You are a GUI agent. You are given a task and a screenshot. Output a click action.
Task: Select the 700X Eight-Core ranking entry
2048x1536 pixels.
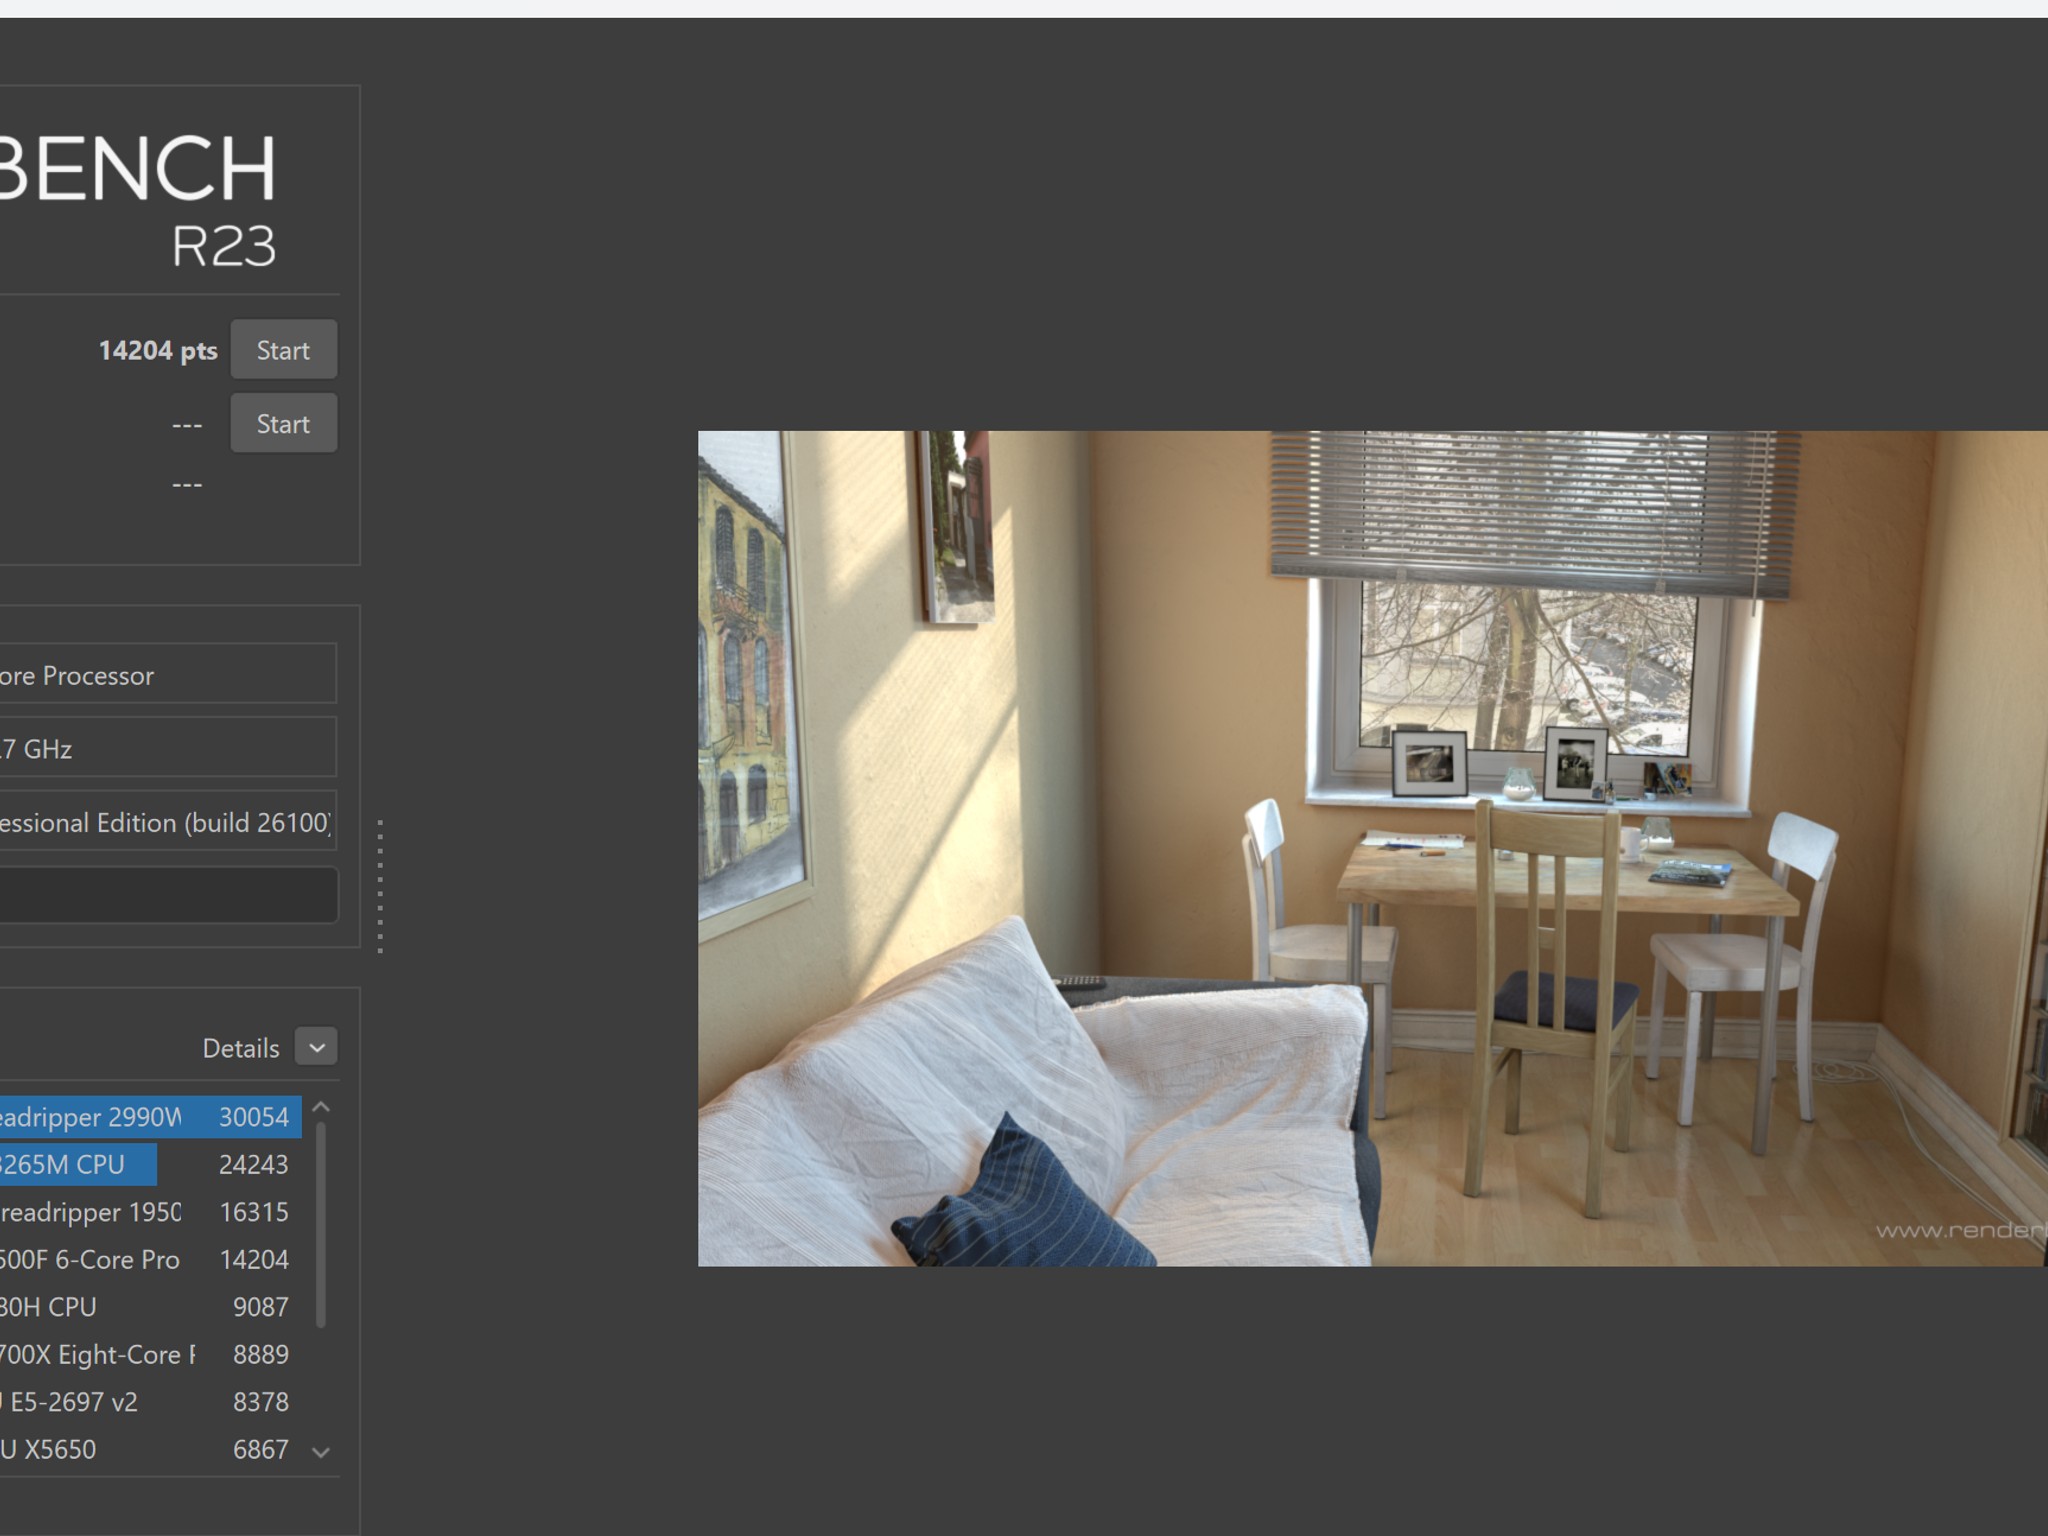150,1354
